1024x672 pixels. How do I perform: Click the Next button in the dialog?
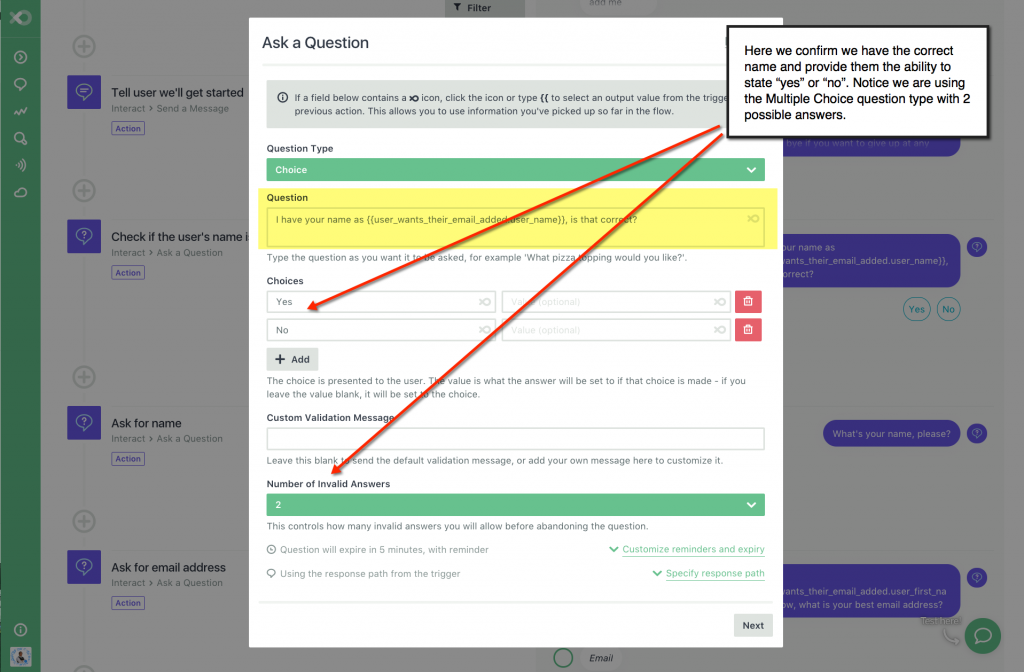click(753, 624)
